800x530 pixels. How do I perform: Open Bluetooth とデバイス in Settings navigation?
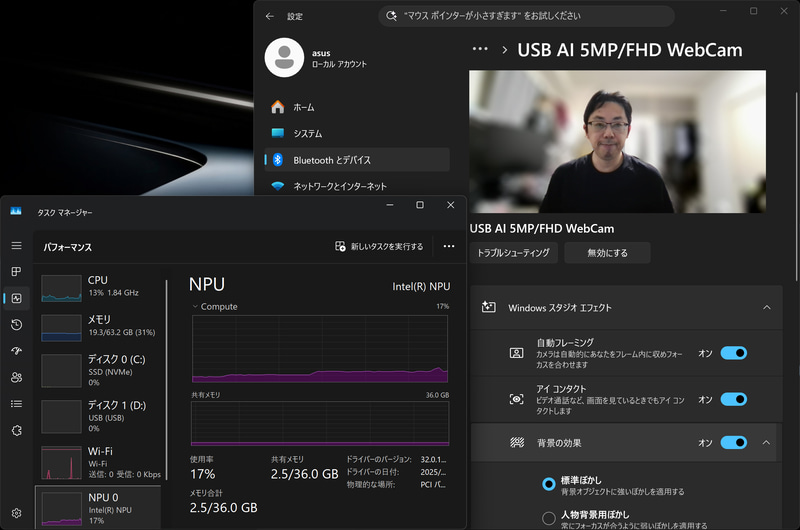click(x=357, y=160)
